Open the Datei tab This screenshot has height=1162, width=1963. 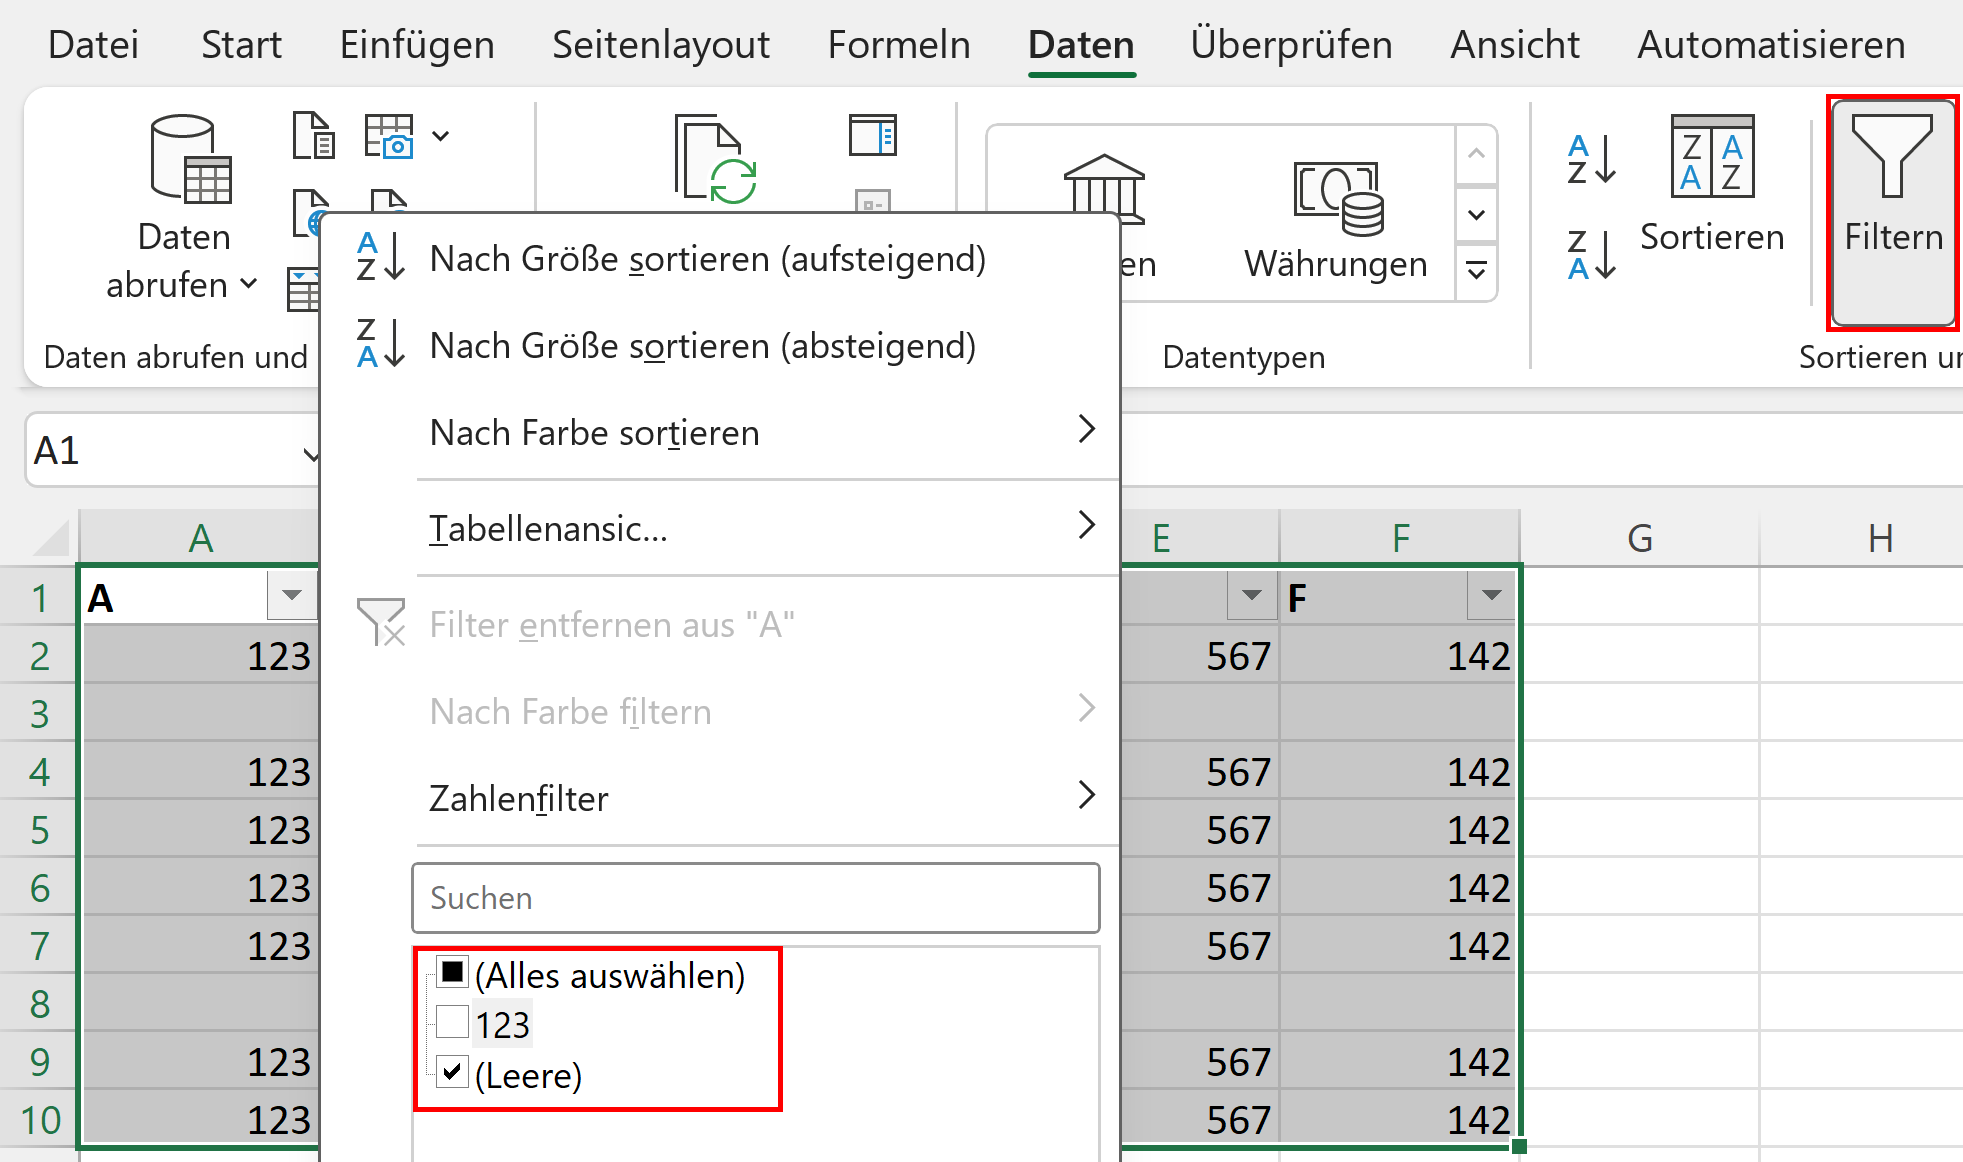93,45
